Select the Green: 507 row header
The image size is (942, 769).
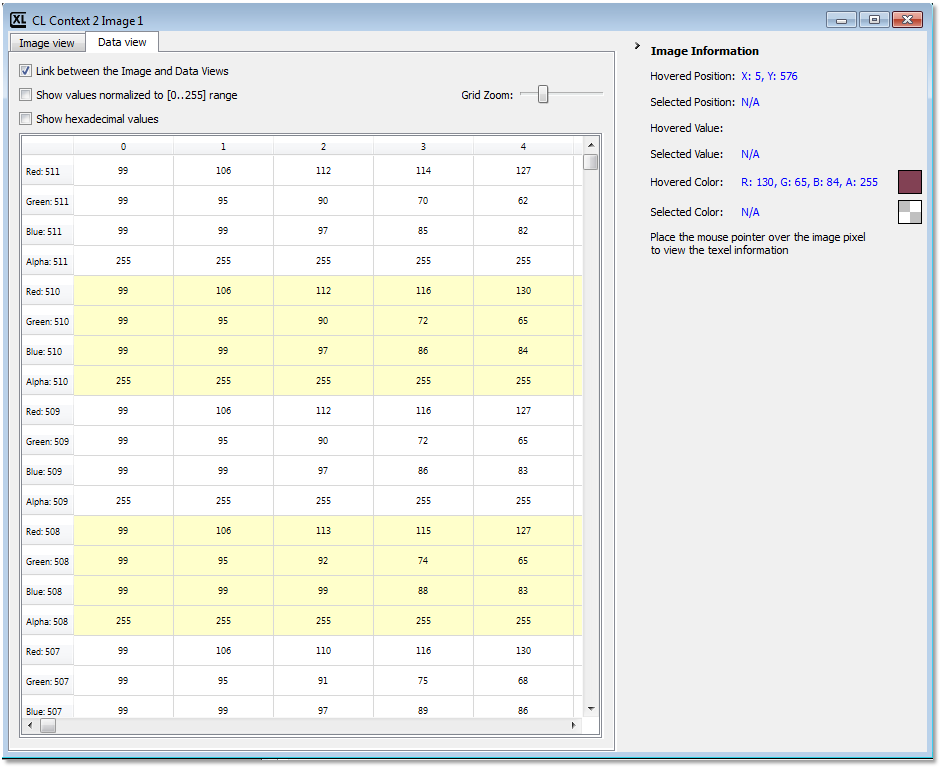tap(47, 682)
